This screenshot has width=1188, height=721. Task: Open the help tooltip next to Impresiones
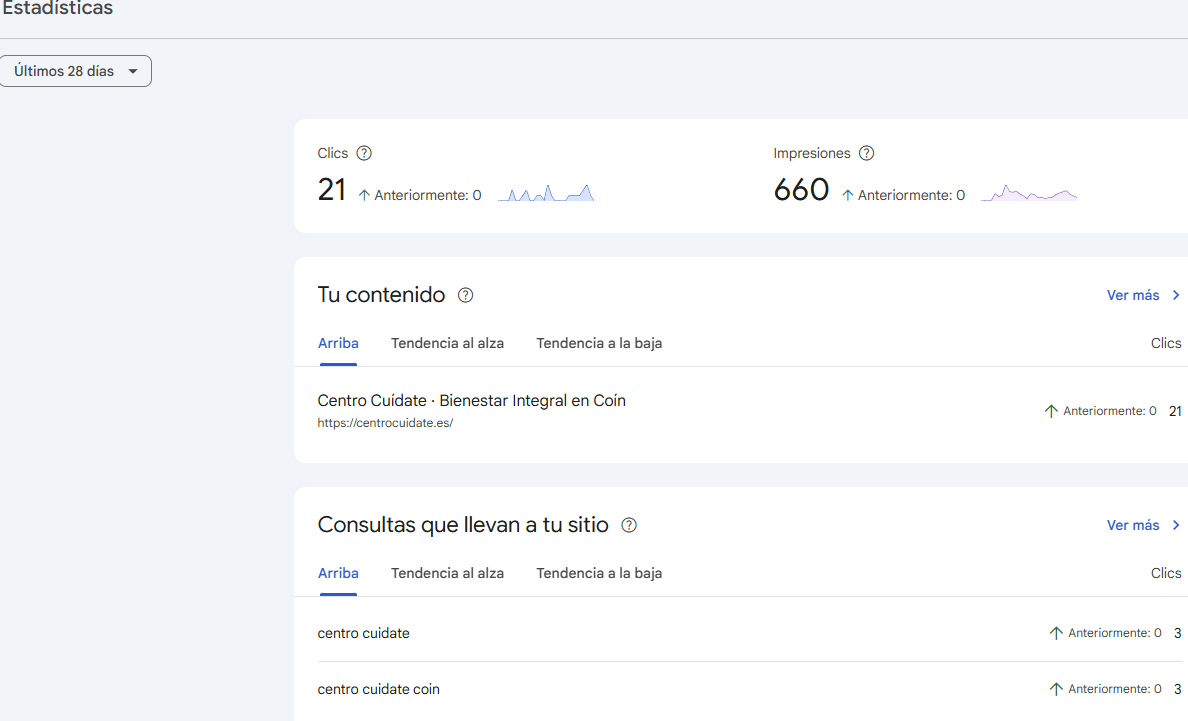(867, 153)
